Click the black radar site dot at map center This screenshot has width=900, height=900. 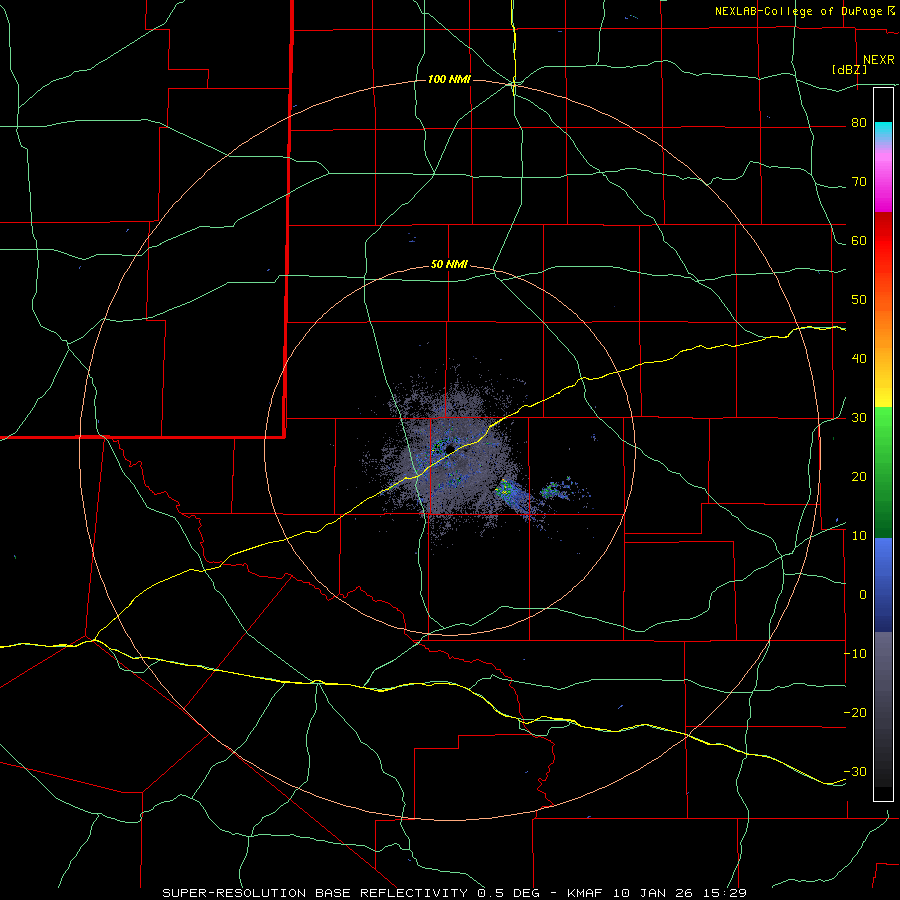tap(450, 448)
